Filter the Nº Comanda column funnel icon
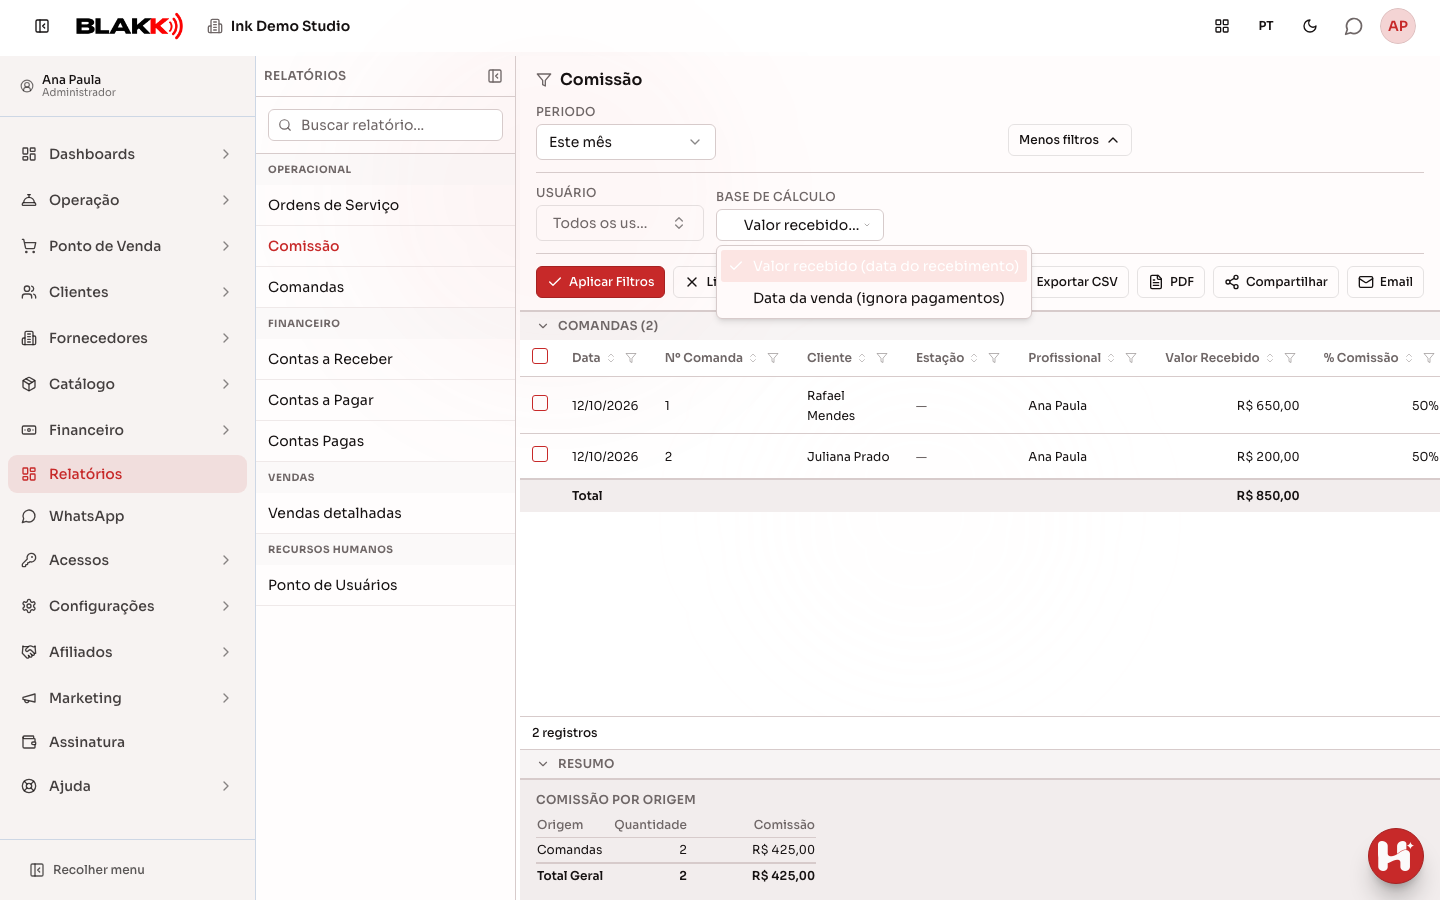Screen dimensions: 1440x900 (x=773, y=358)
